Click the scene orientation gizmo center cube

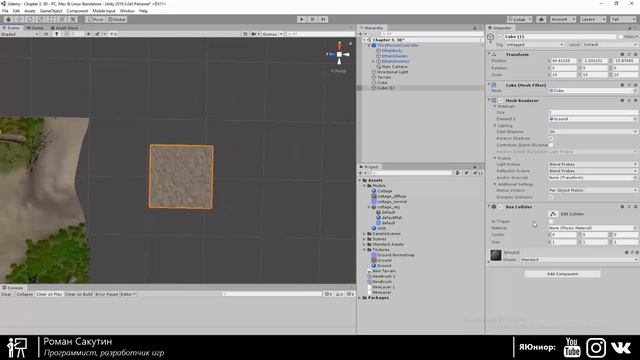point(339,54)
